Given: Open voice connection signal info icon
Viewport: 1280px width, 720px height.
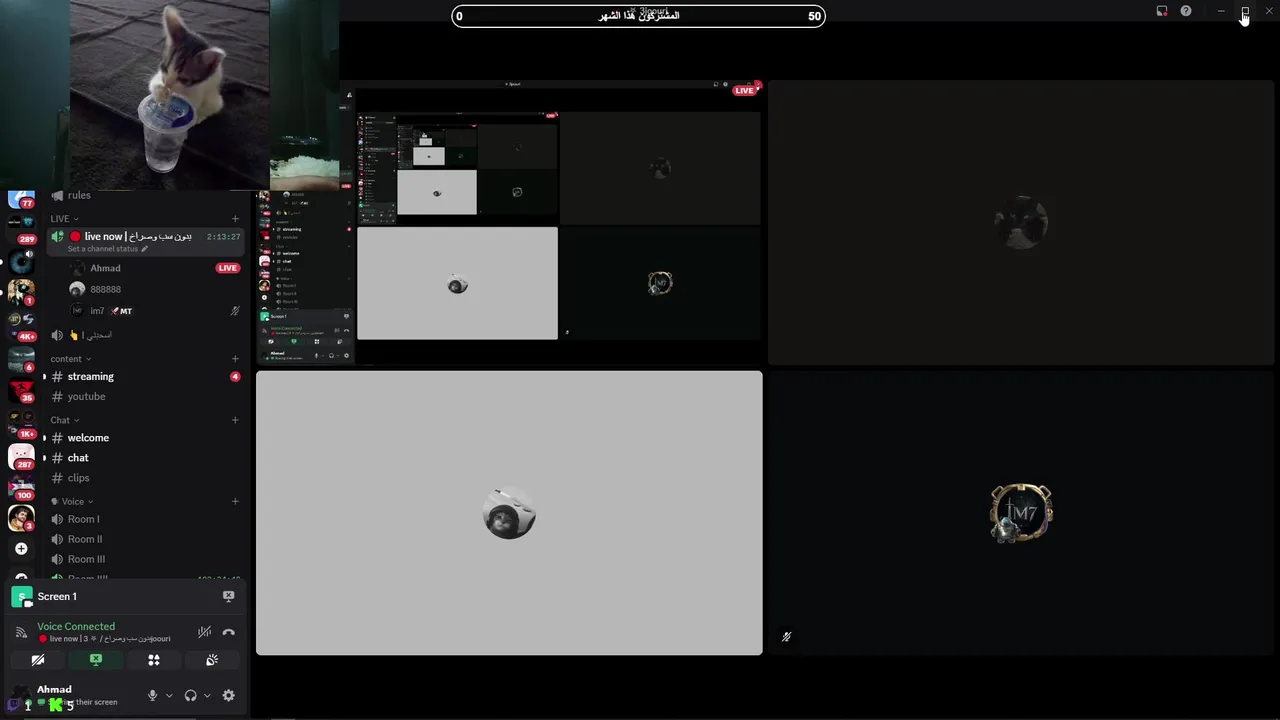Looking at the screenshot, I should 21,632.
